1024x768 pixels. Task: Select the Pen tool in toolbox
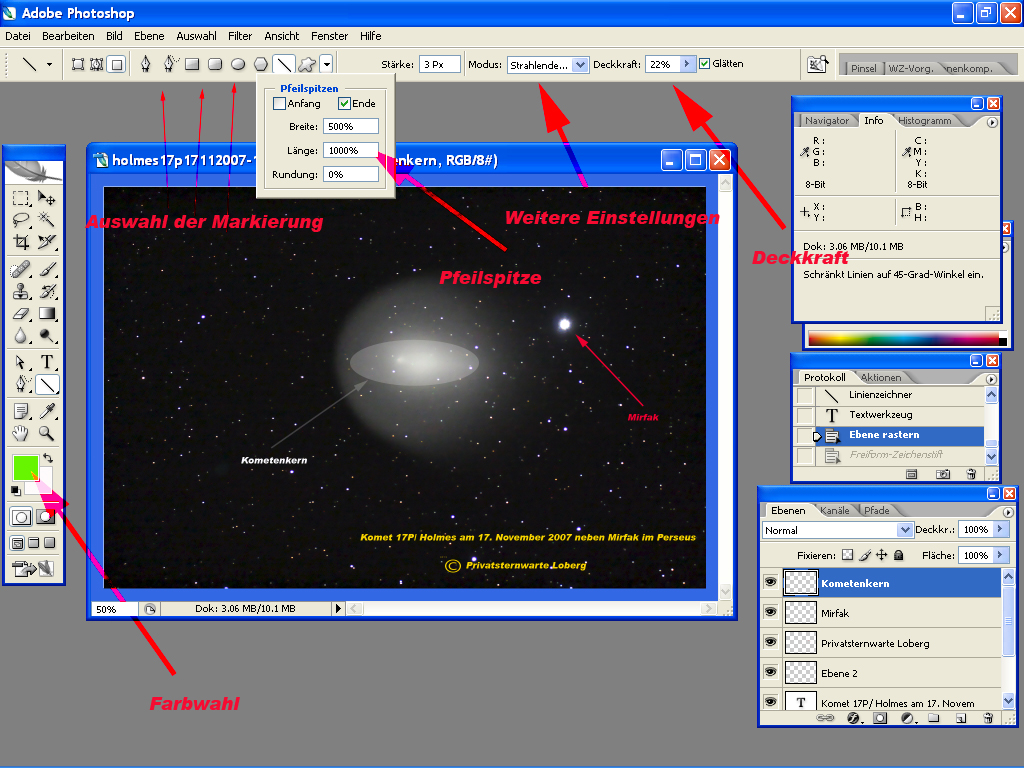pos(21,384)
